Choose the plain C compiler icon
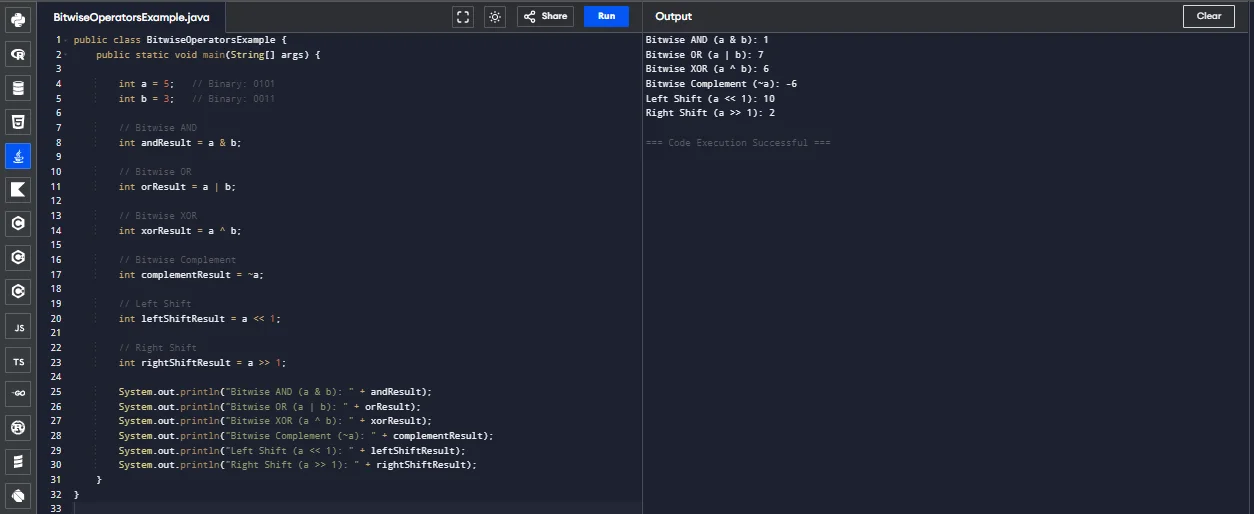The width and height of the screenshot is (1254, 514). (x=18, y=224)
